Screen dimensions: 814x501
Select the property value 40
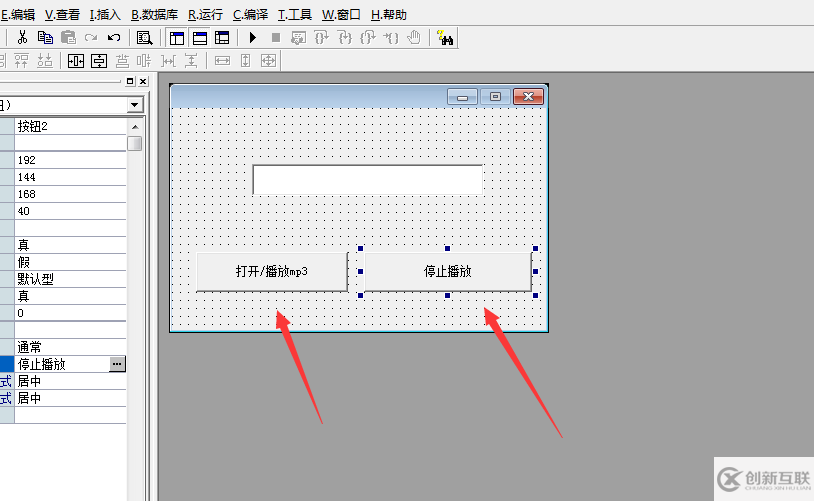click(x=70, y=211)
